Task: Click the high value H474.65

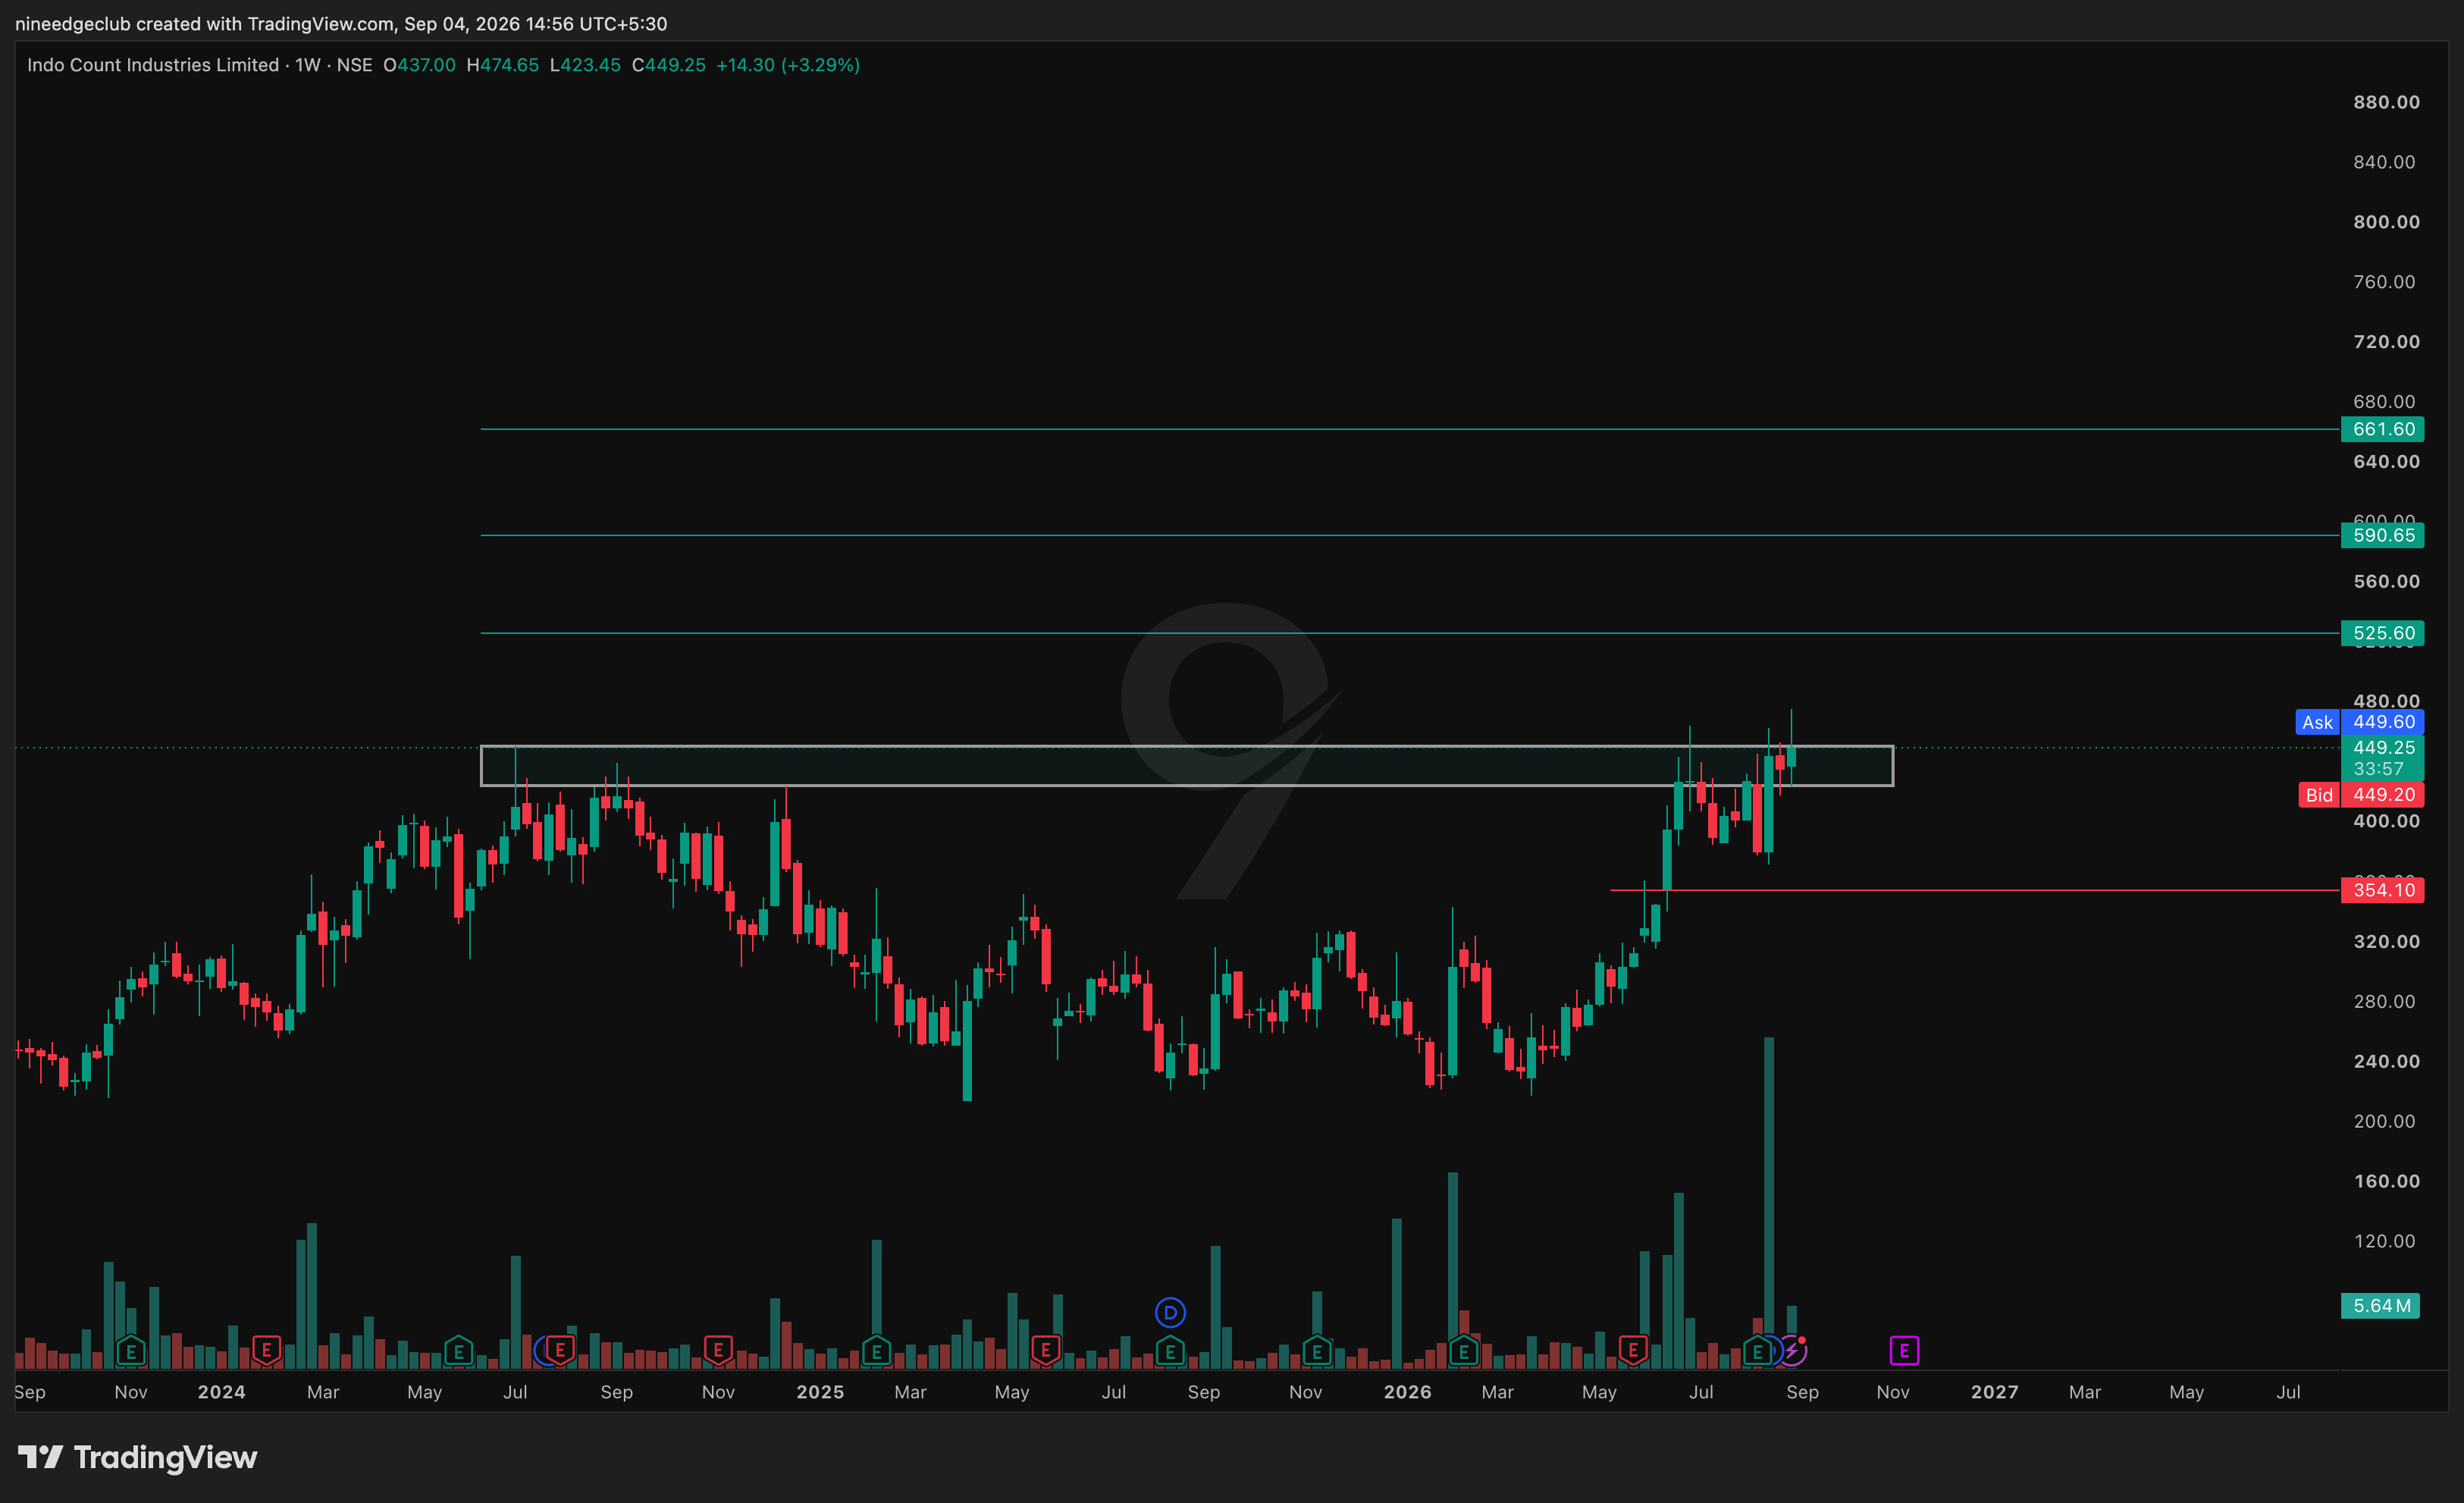Action: pyautogui.click(x=503, y=65)
